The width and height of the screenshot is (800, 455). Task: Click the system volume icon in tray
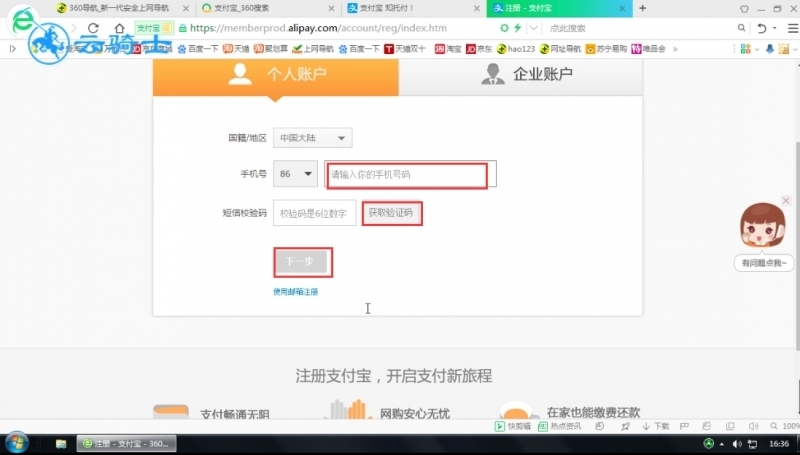tap(737, 444)
